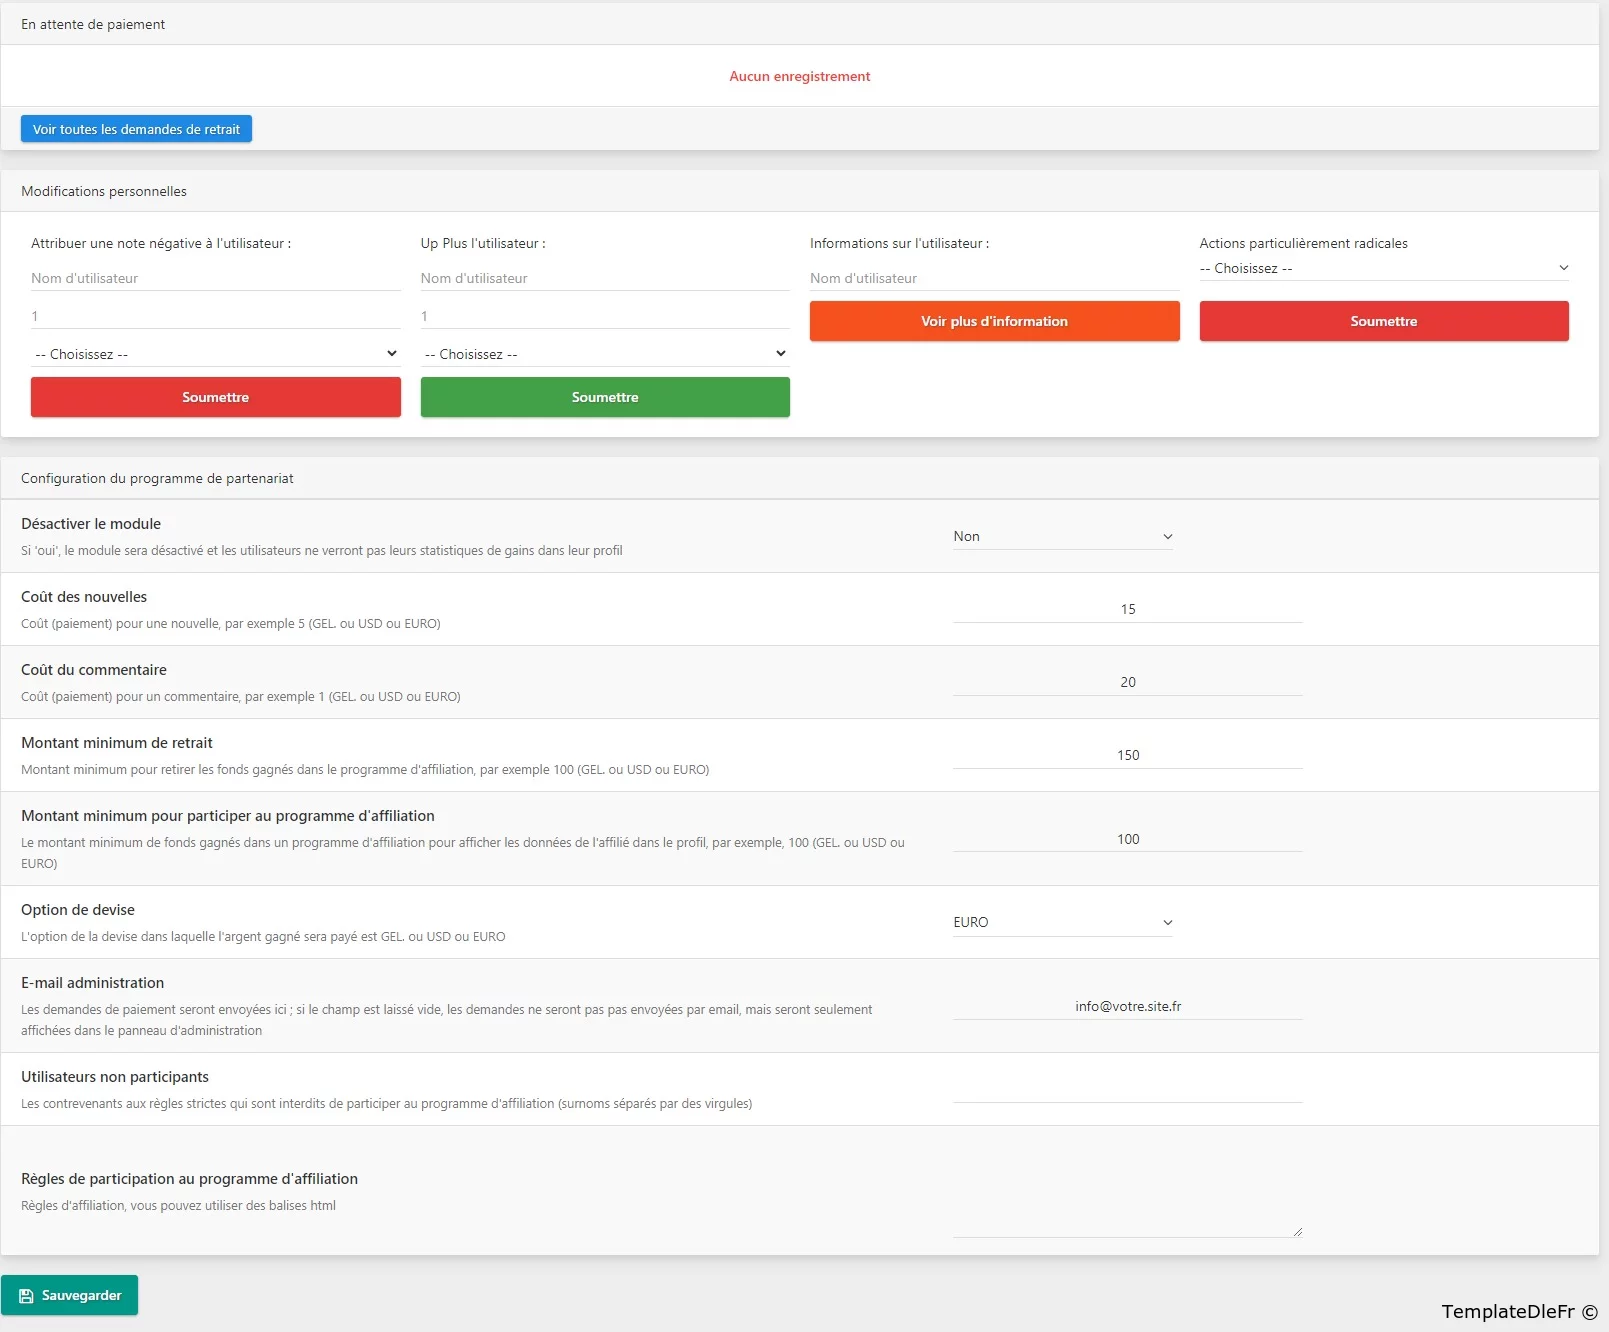Click username field under 'Informations sur l'utilisateur'
This screenshot has height=1332, width=1609.
[994, 278]
